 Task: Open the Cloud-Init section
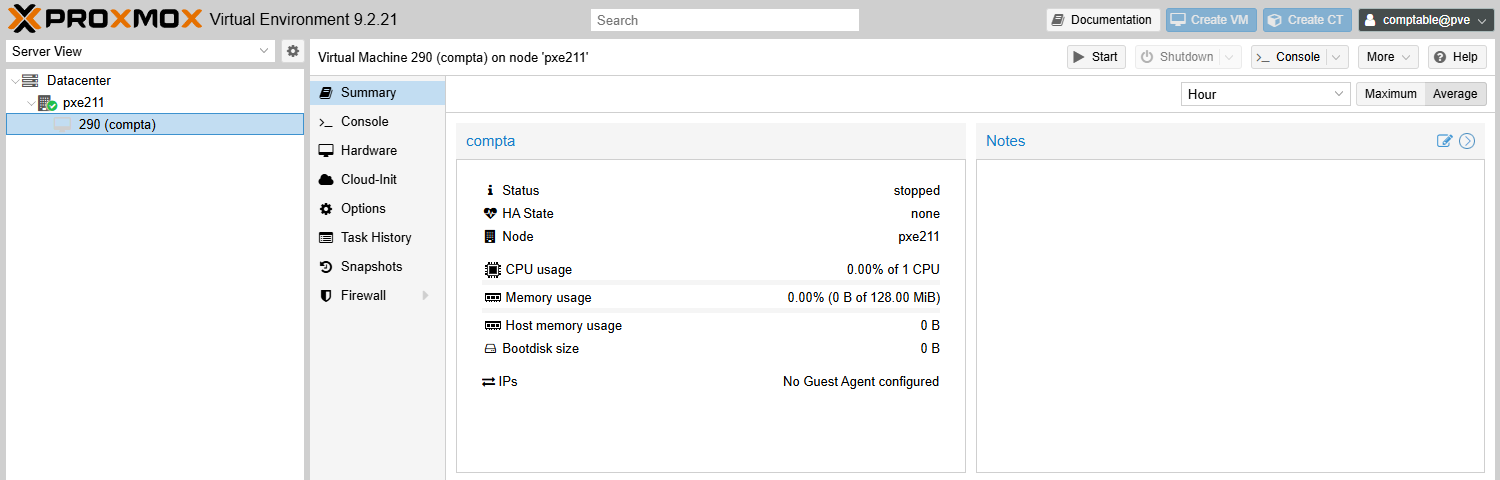click(378, 179)
